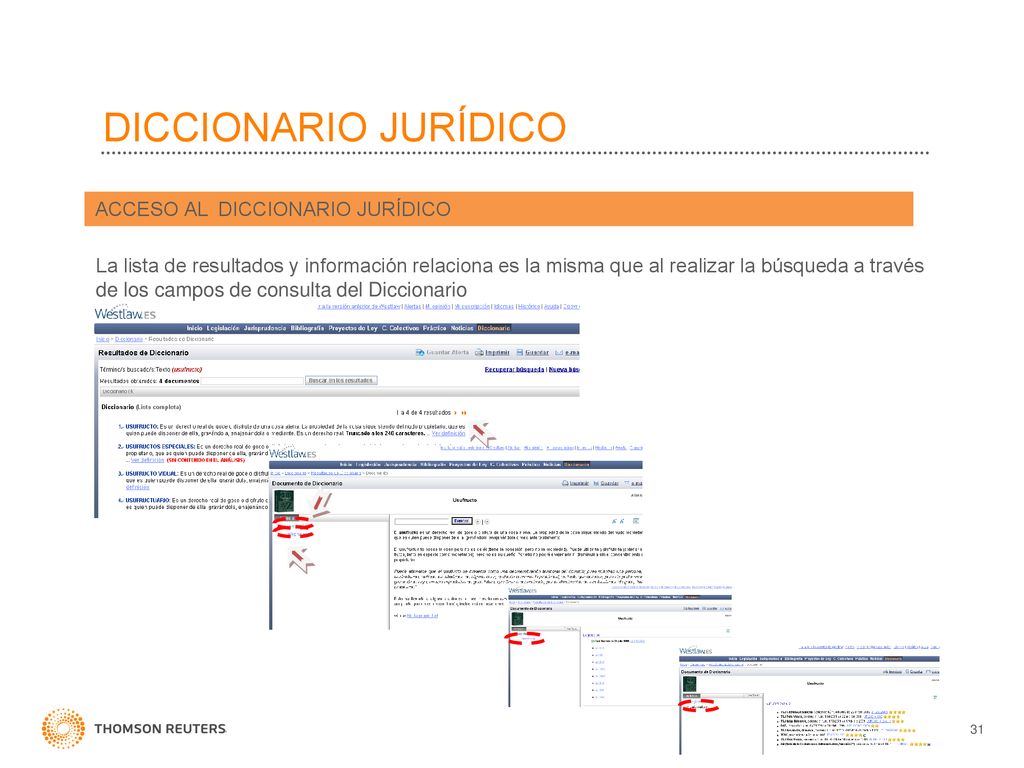Click the Guardar disk icon in results window
The image size is (1024, 768).
pos(520,353)
